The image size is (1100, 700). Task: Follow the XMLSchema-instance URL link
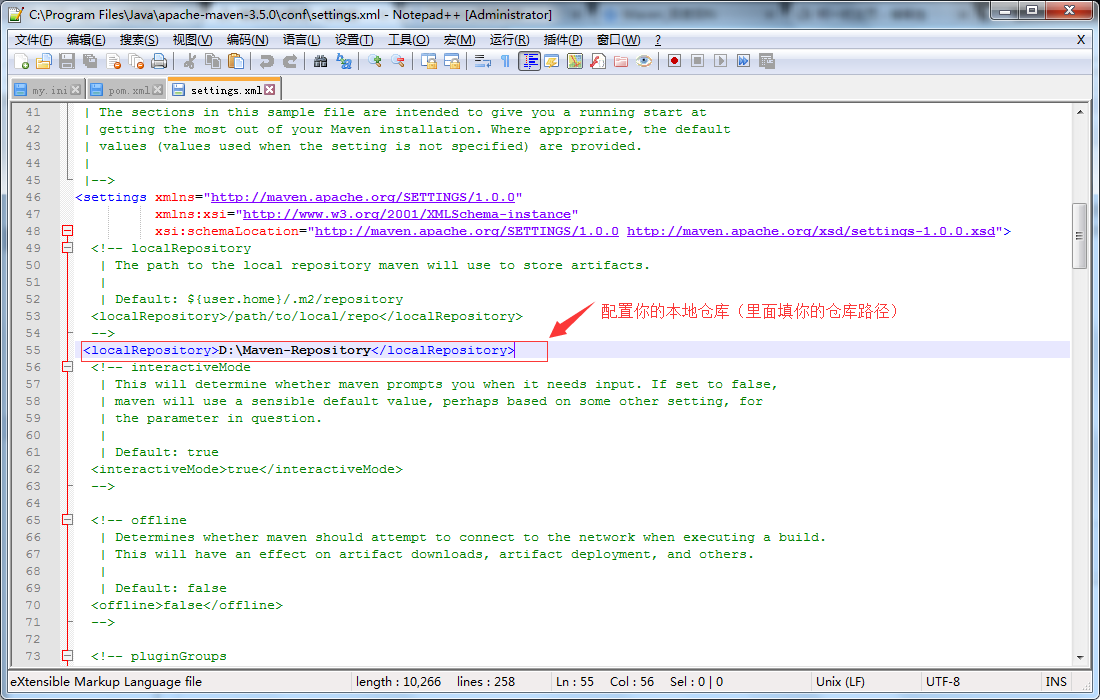(406, 214)
